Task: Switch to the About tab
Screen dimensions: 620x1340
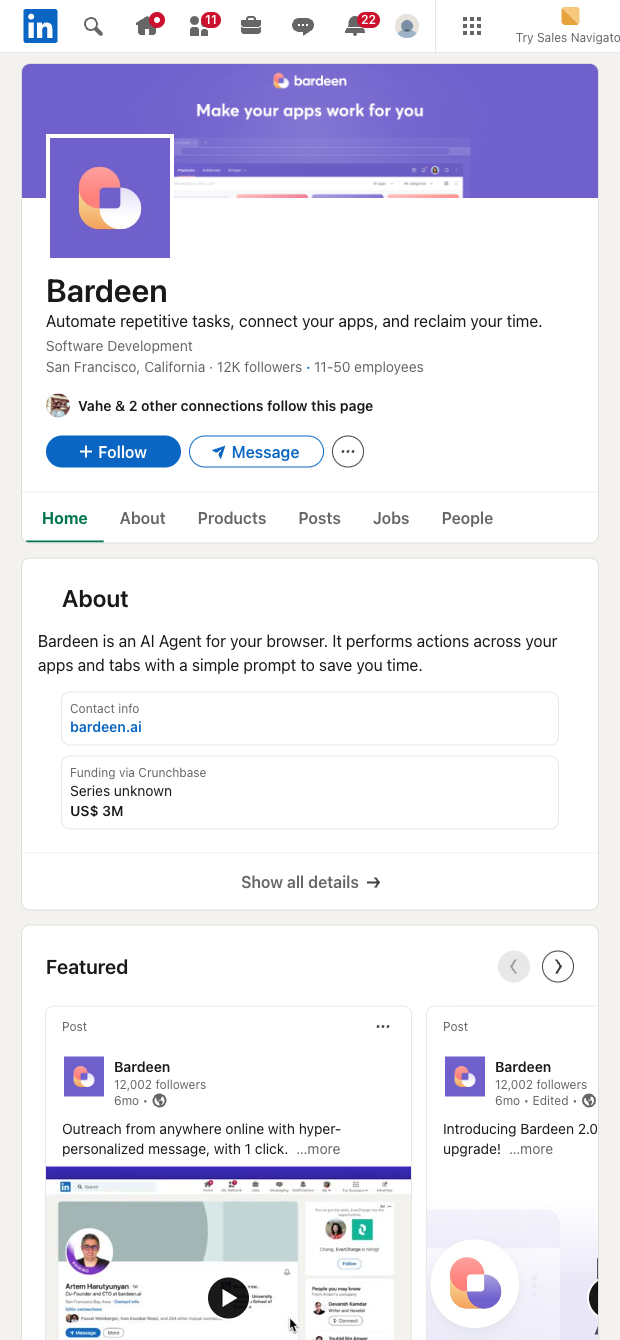Action: pyautogui.click(x=142, y=518)
